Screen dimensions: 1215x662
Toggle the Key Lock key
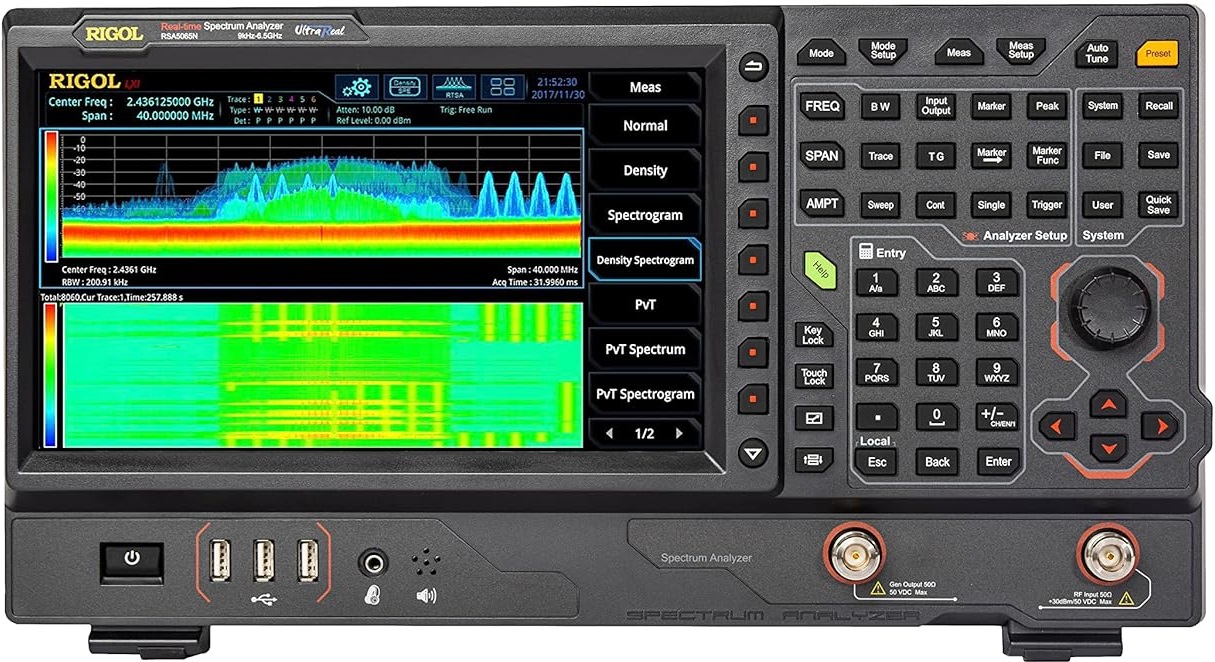(x=813, y=335)
